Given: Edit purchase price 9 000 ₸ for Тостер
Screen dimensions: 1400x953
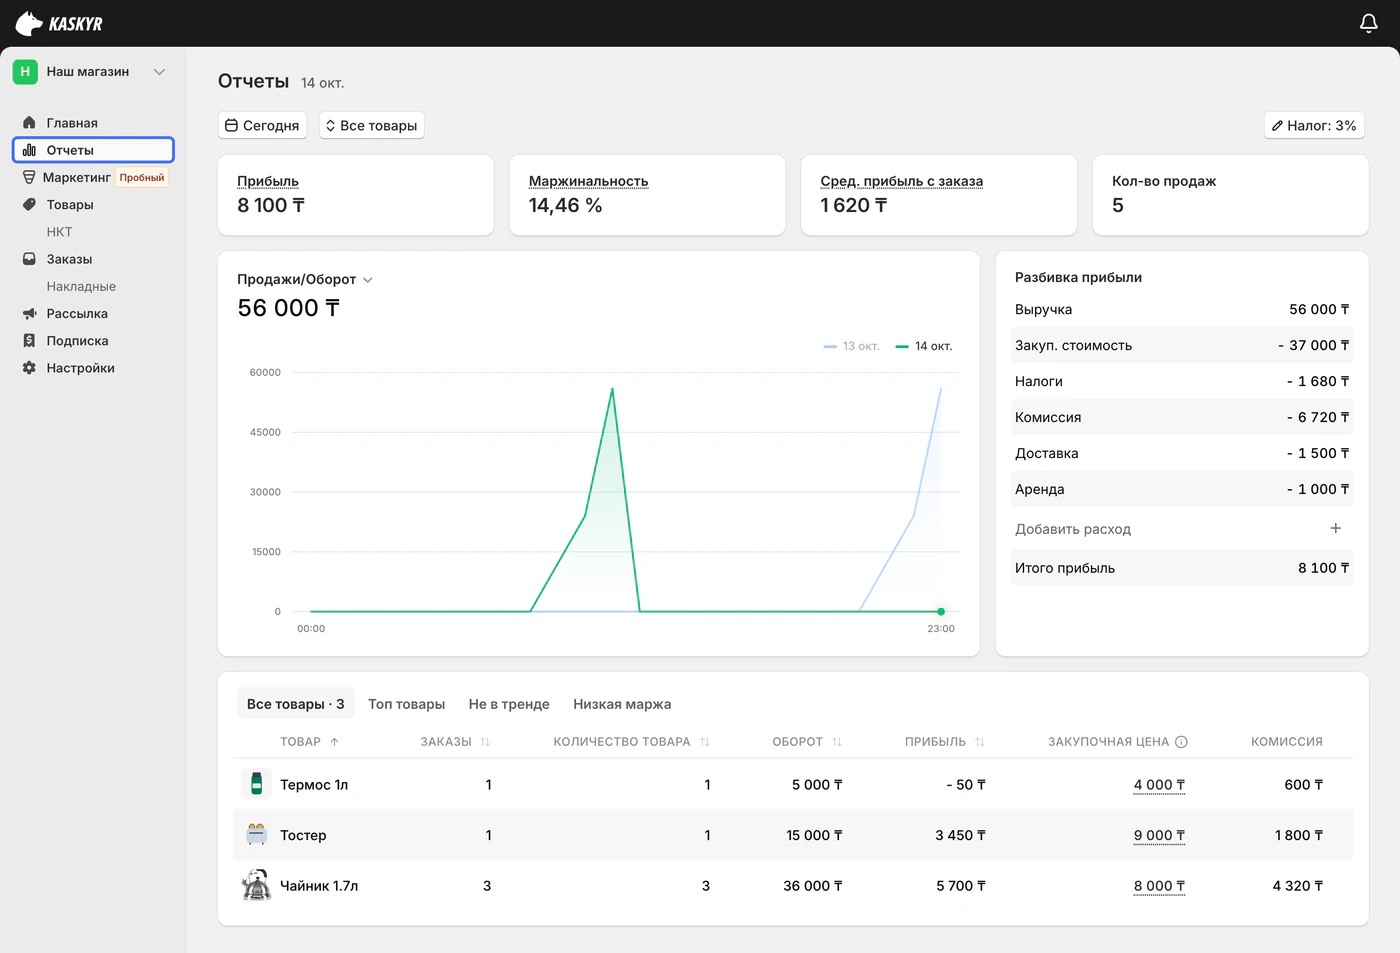Looking at the screenshot, I should [1159, 836].
